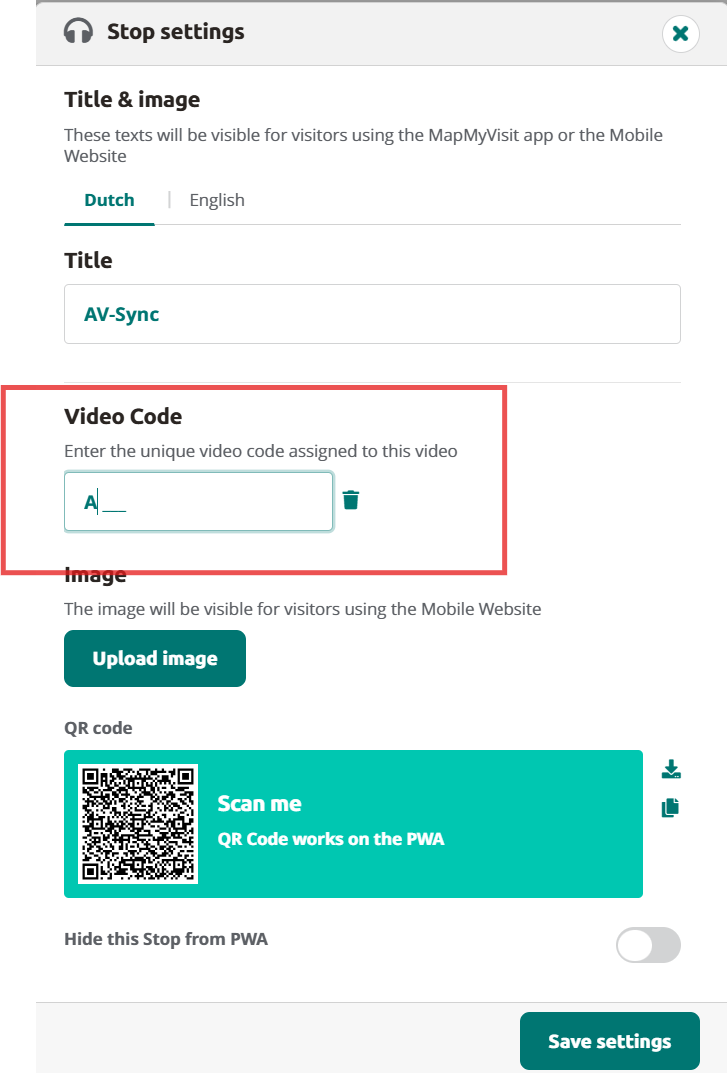Click into the Video Code input field
Image resolution: width=727 pixels, height=1073 pixels.
coord(199,502)
